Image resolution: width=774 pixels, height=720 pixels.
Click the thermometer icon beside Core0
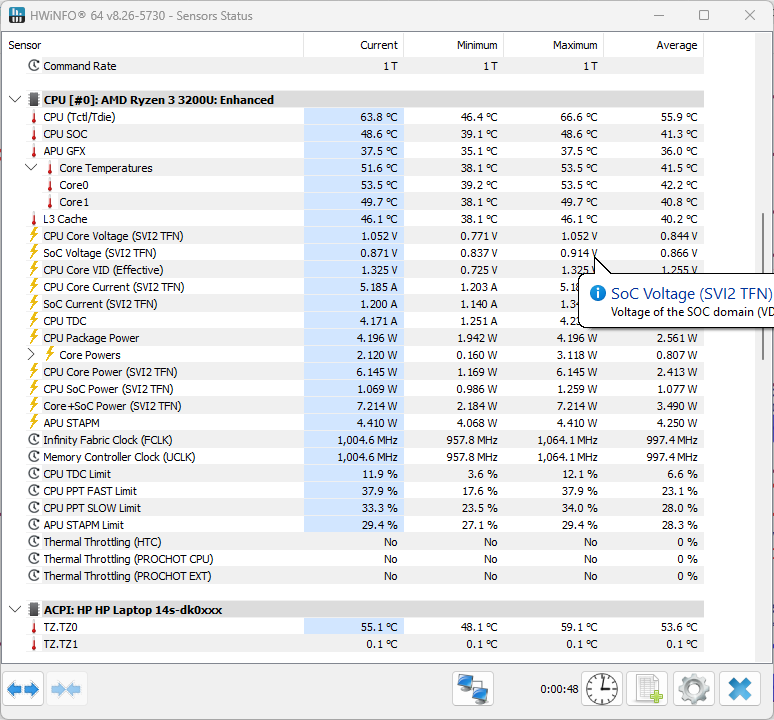pos(50,185)
